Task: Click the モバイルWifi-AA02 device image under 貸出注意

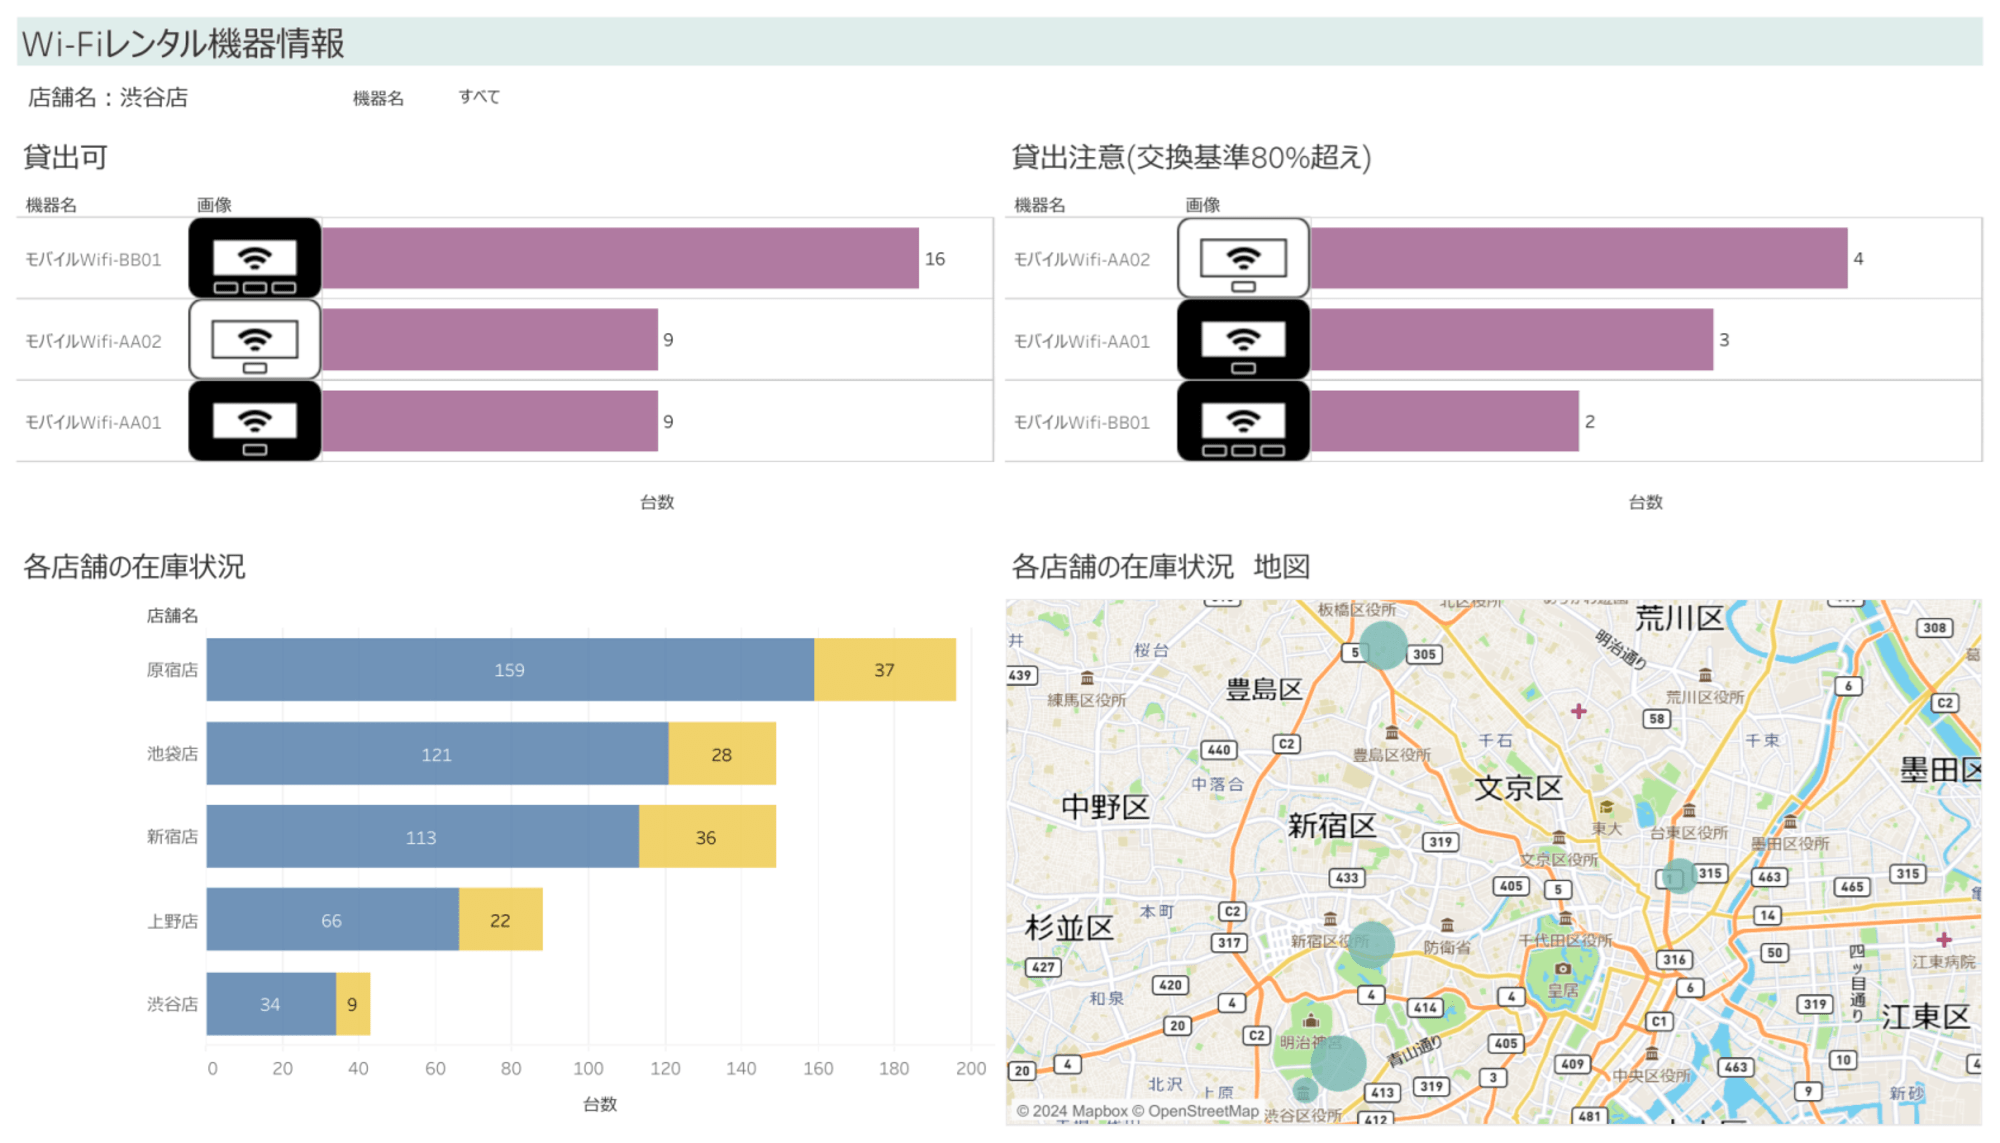Action: click(x=1243, y=258)
